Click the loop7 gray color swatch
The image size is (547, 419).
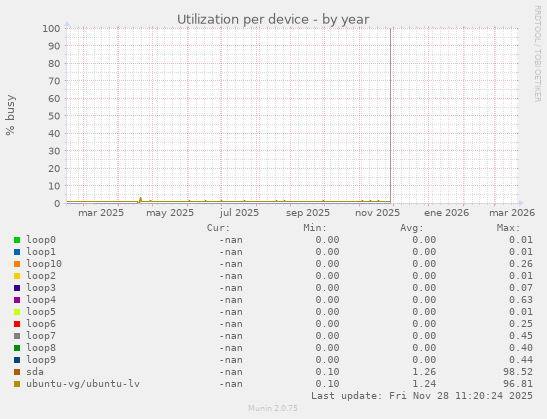tap(17, 336)
